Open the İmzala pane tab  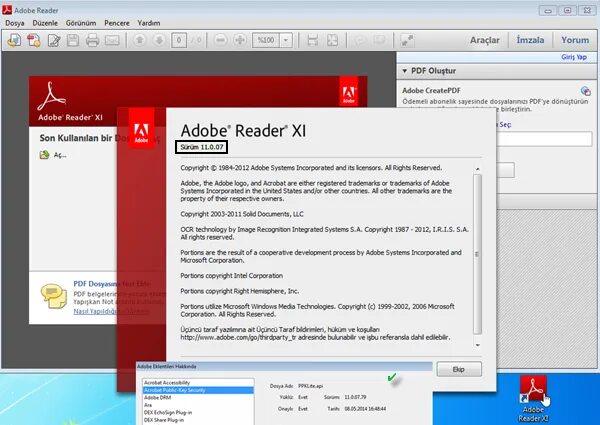[530, 40]
